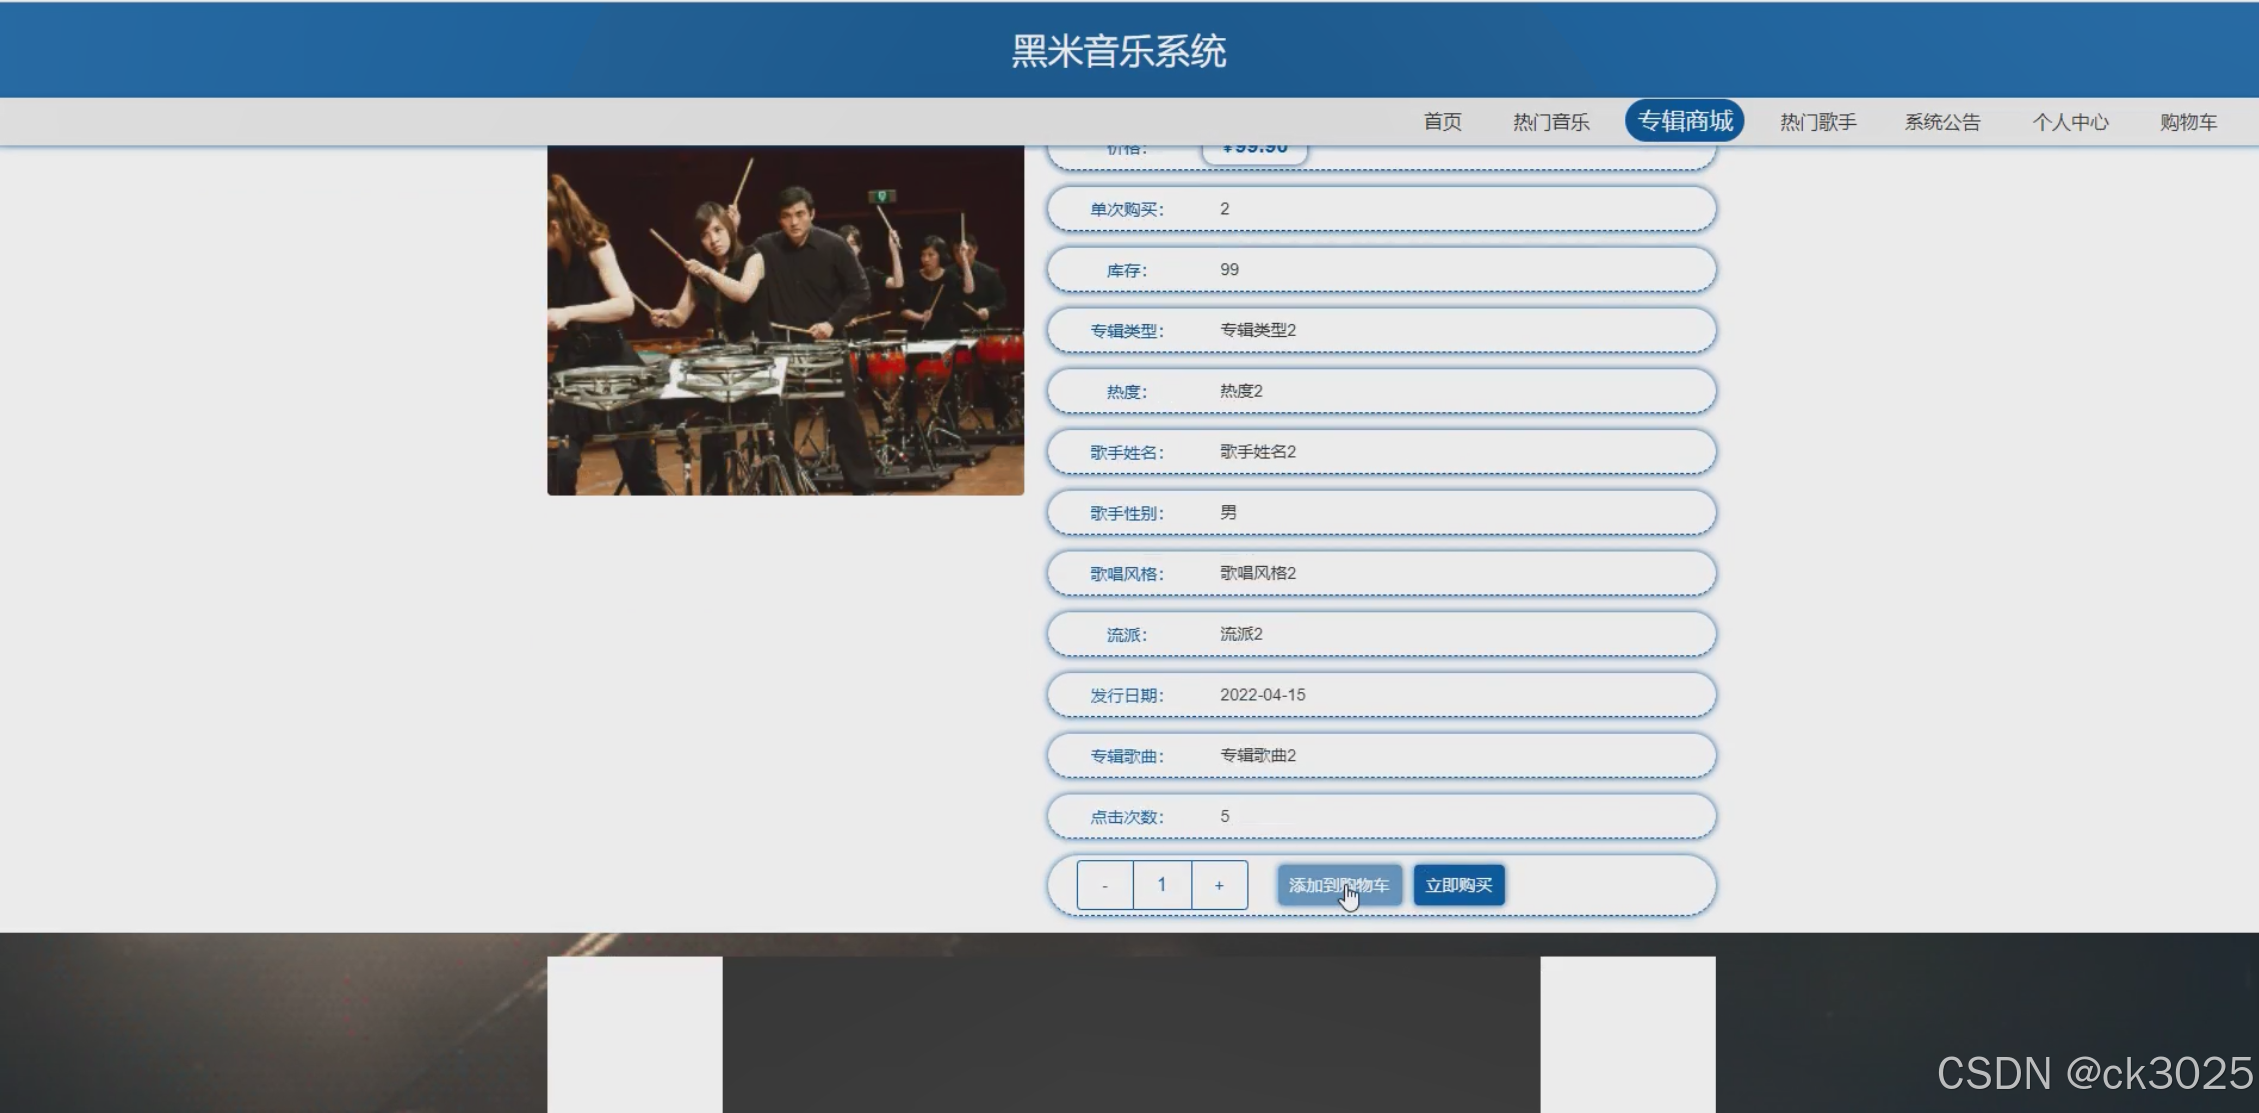
Task: Click 立即购买 button
Action: coord(1459,885)
